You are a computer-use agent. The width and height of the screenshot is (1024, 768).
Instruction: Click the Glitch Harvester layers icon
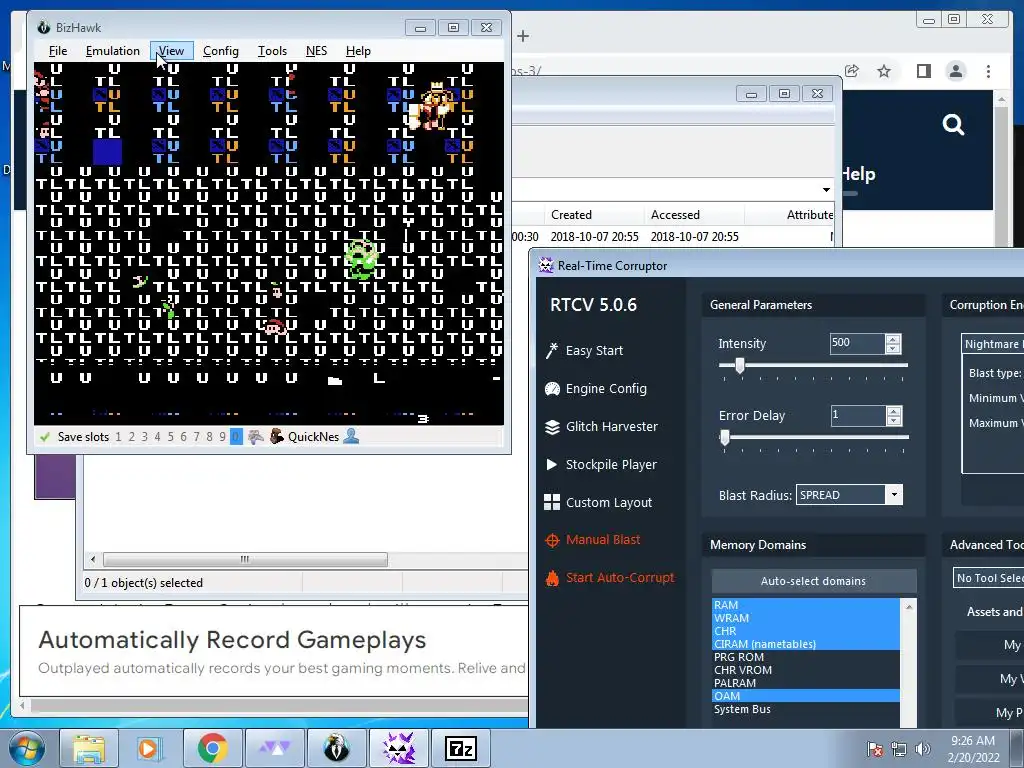click(552, 426)
